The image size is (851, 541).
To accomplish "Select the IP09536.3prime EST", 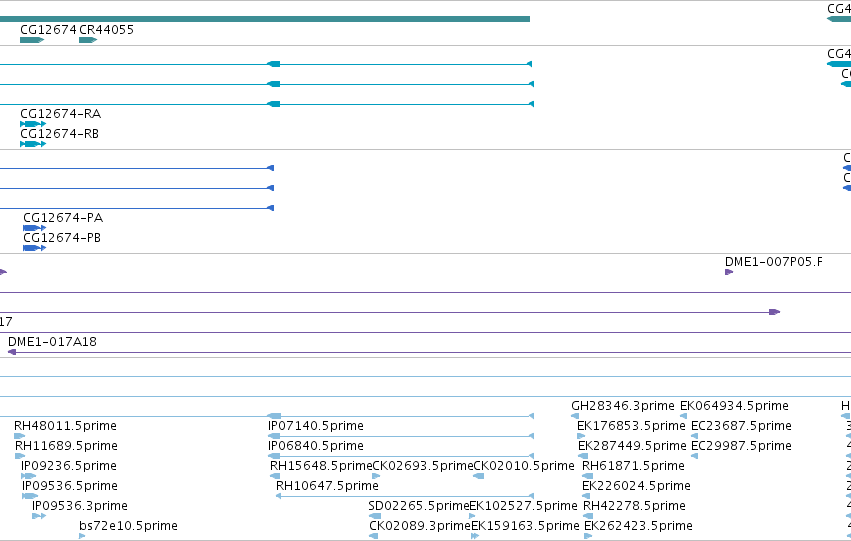I will [x=39, y=516].
